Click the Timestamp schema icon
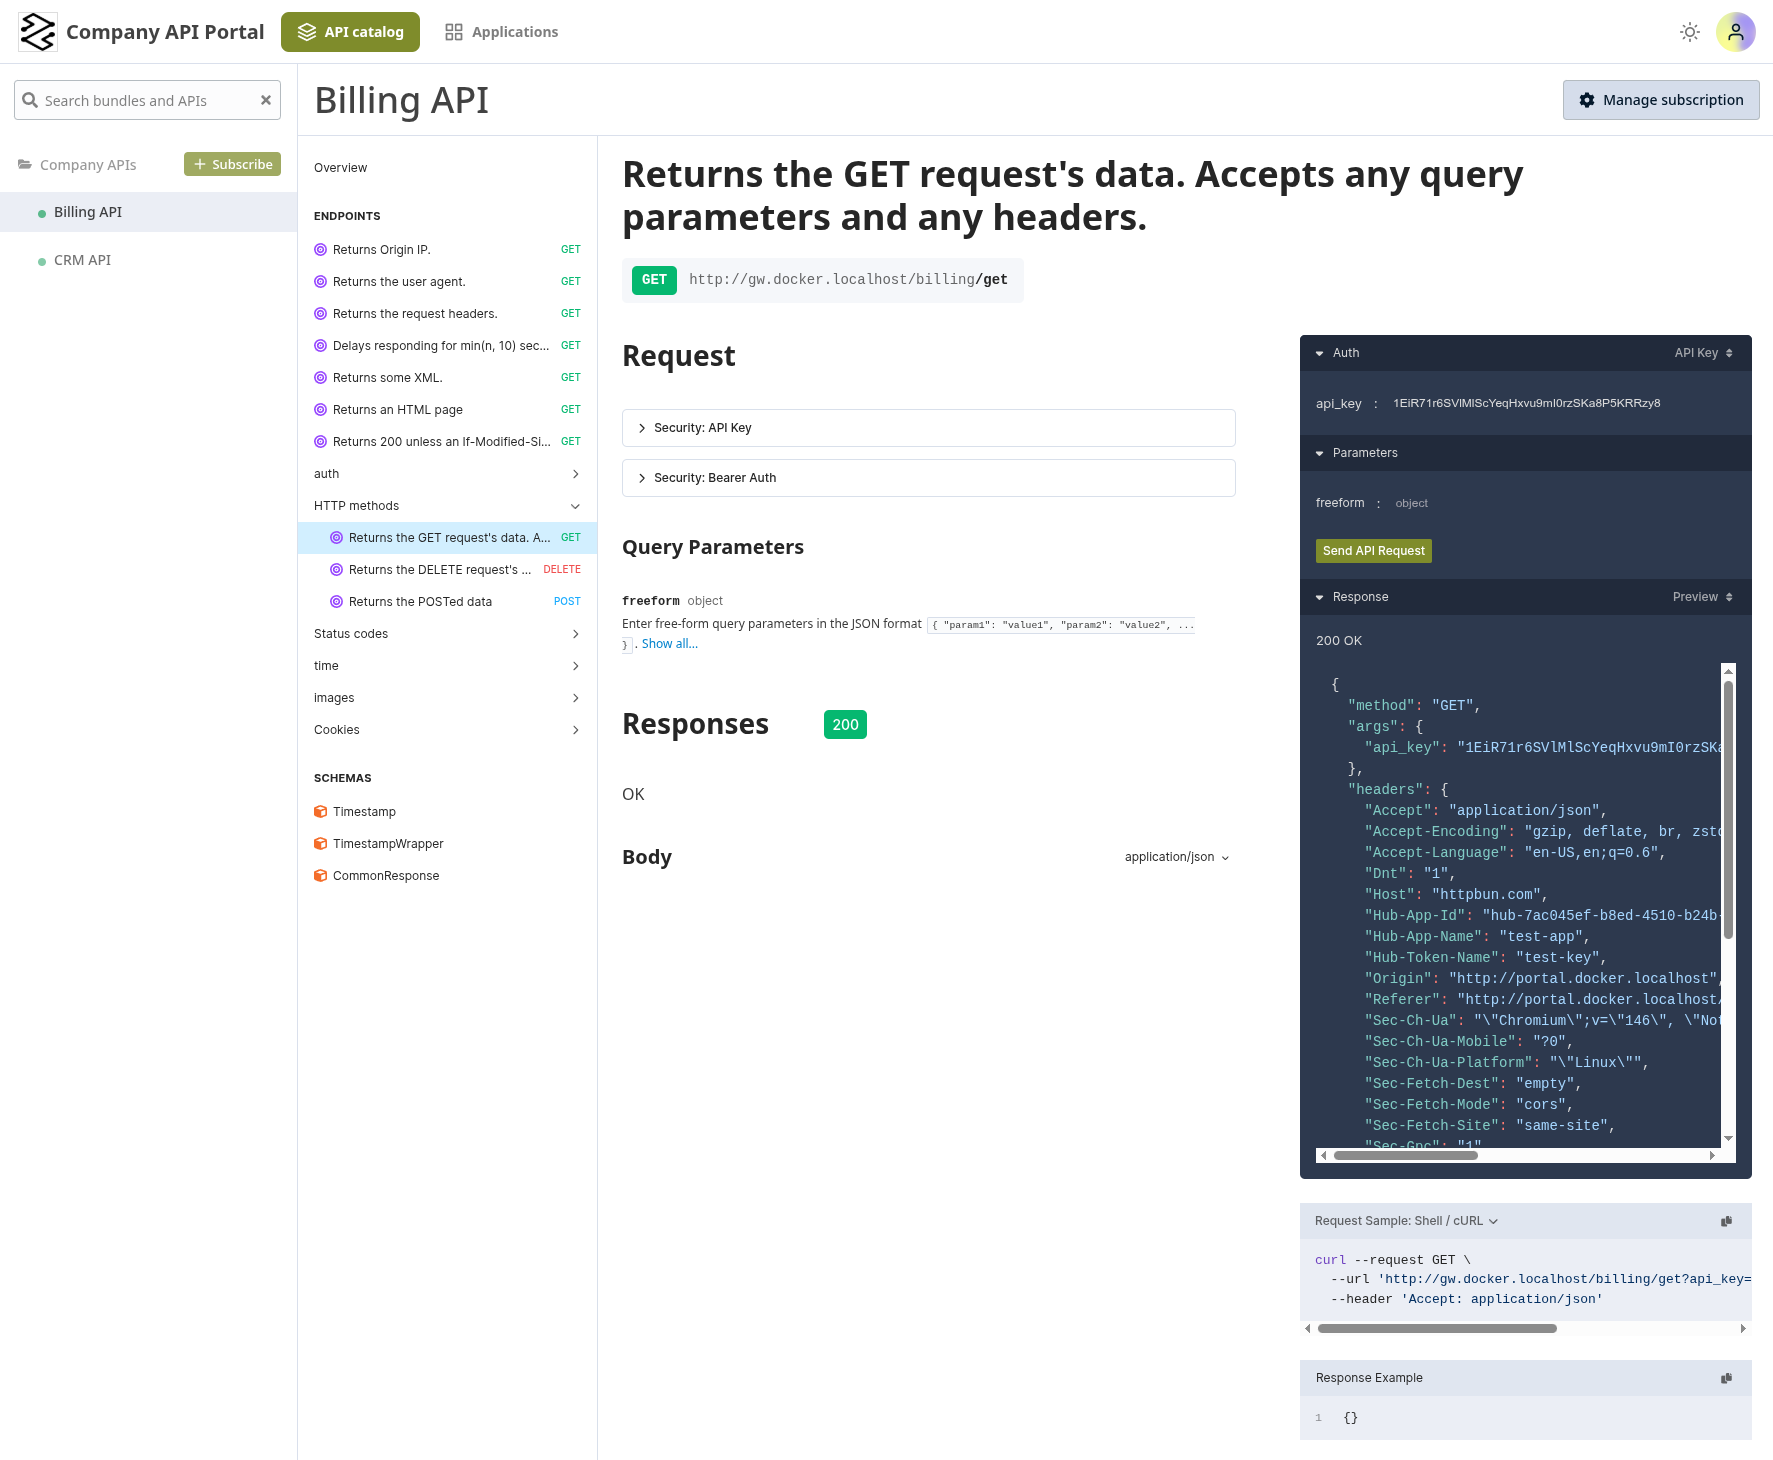 [320, 811]
